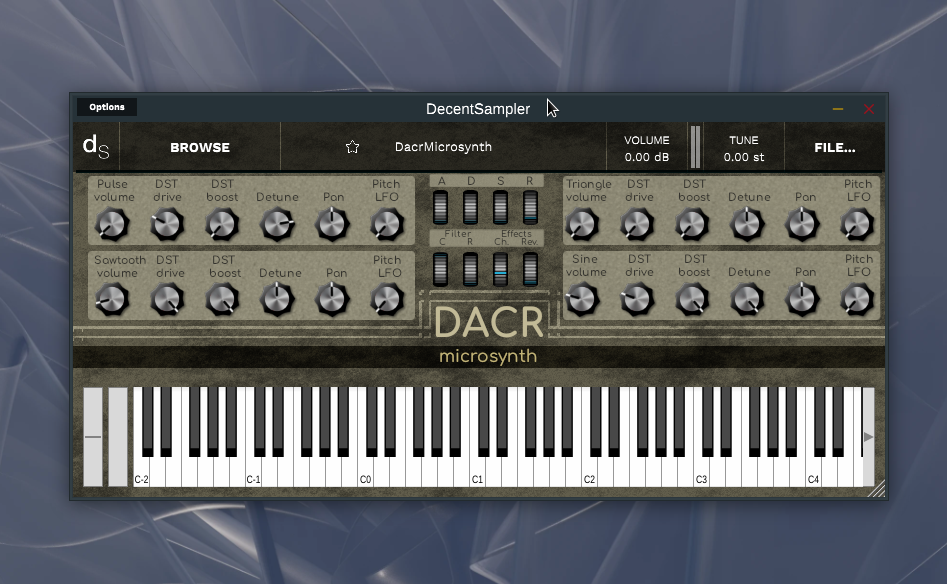947x584 pixels.
Task: Favorite the preset with the star icon
Action: pyautogui.click(x=353, y=147)
